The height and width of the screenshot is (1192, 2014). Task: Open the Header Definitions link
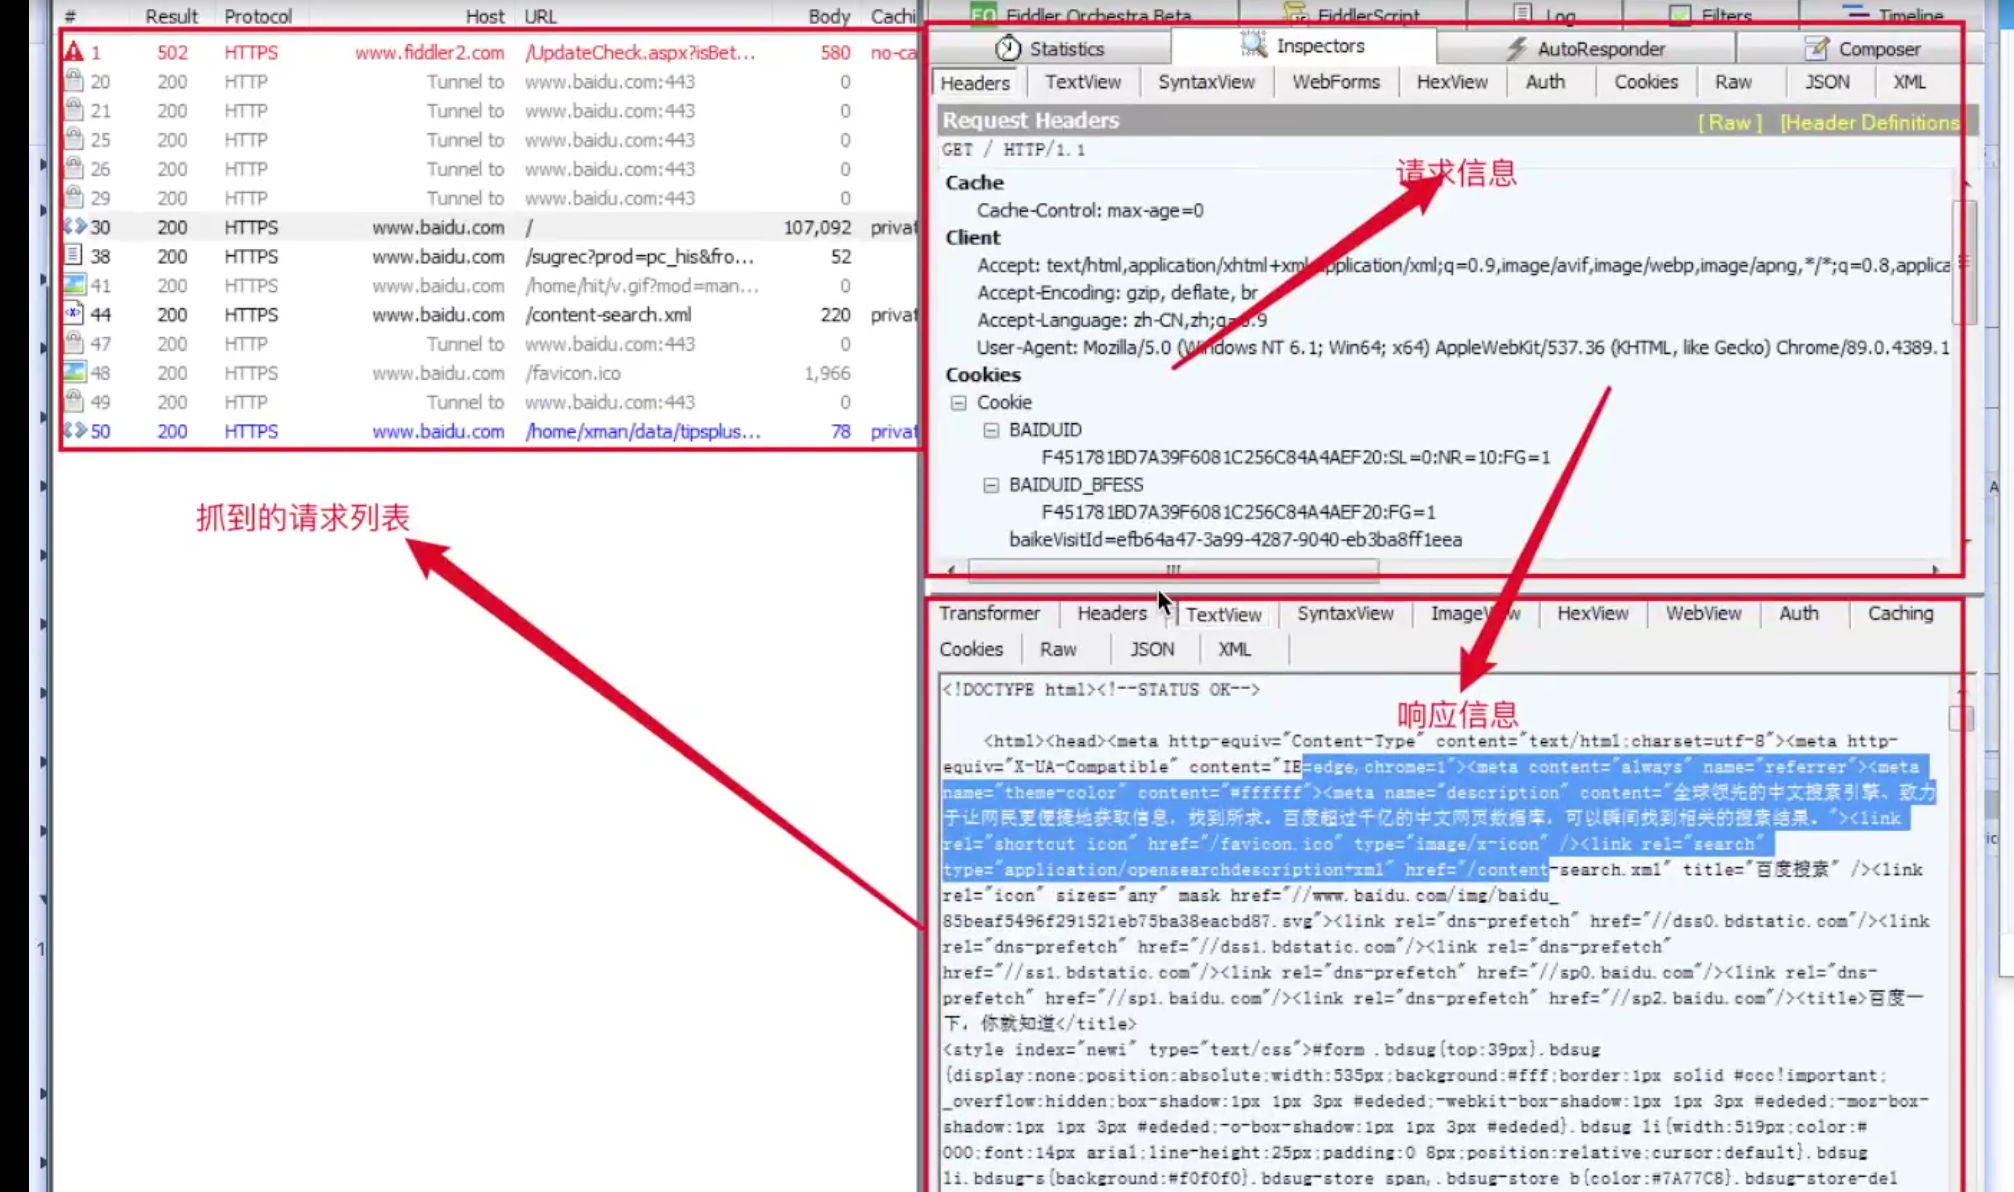1869,122
